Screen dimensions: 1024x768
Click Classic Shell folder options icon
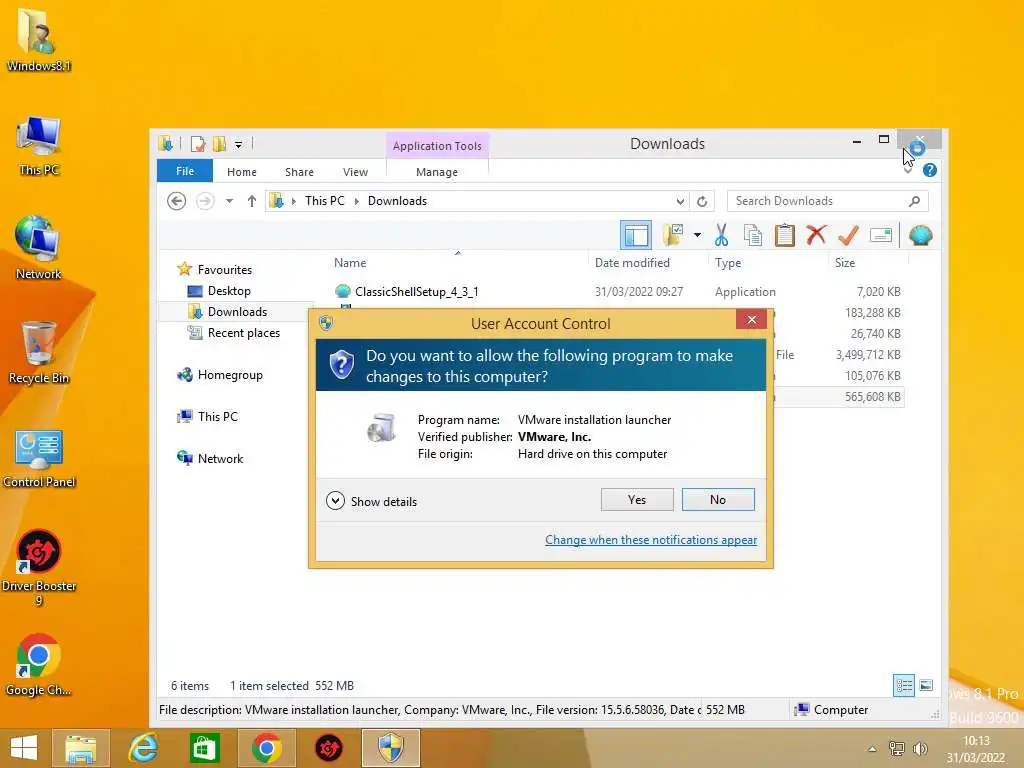(x=673, y=235)
